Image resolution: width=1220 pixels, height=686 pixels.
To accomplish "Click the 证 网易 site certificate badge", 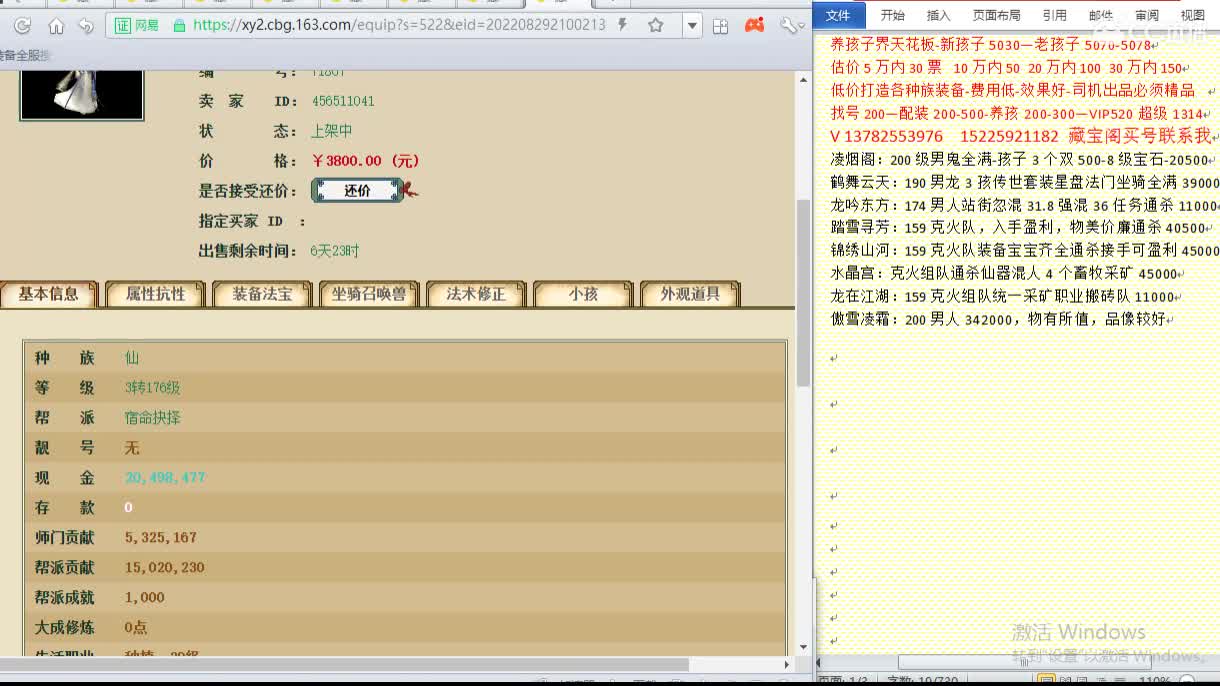I will 137,25.
